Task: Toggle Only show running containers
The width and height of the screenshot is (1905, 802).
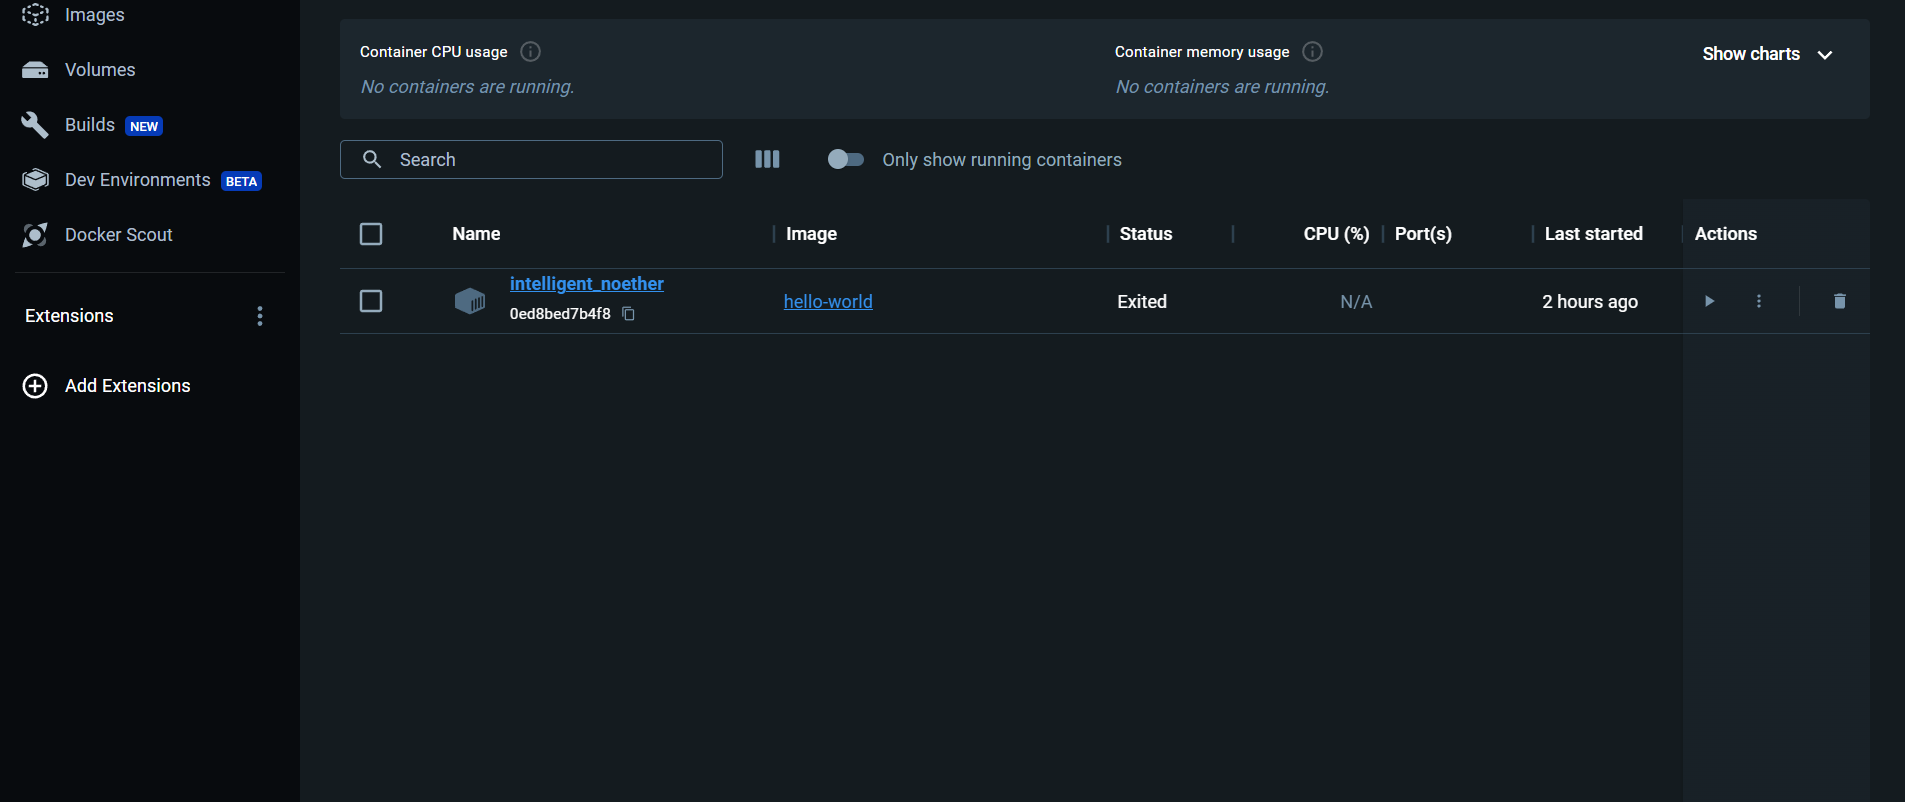Action: tap(846, 159)
